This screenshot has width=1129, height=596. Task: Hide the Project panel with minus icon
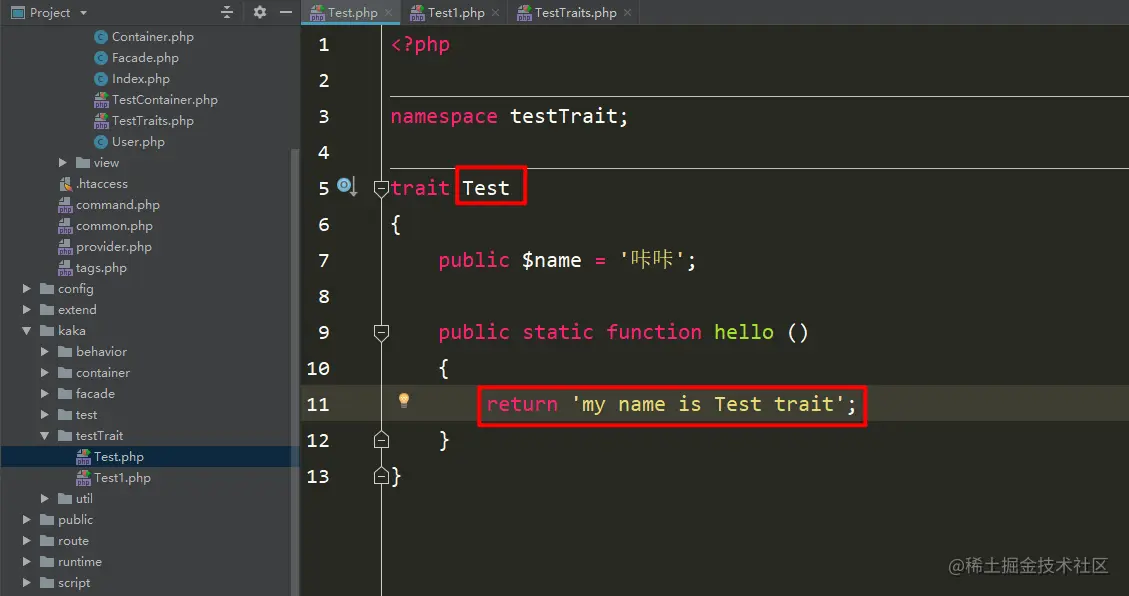(x=286, y=12)
